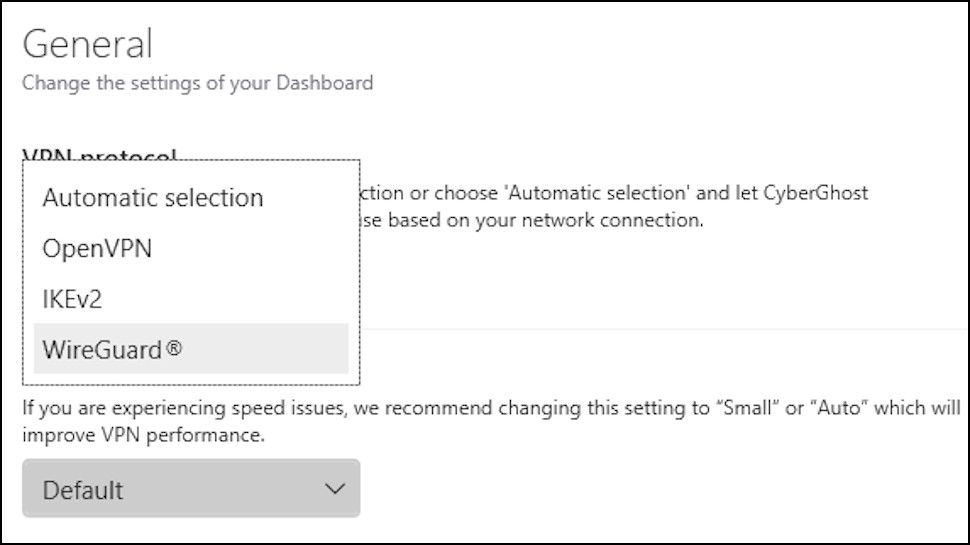Image resolution: width=970 pixels, height=545 pixels.
Task: Click the chevron arrow on the Default dropdown
Action: coord(336,489)
